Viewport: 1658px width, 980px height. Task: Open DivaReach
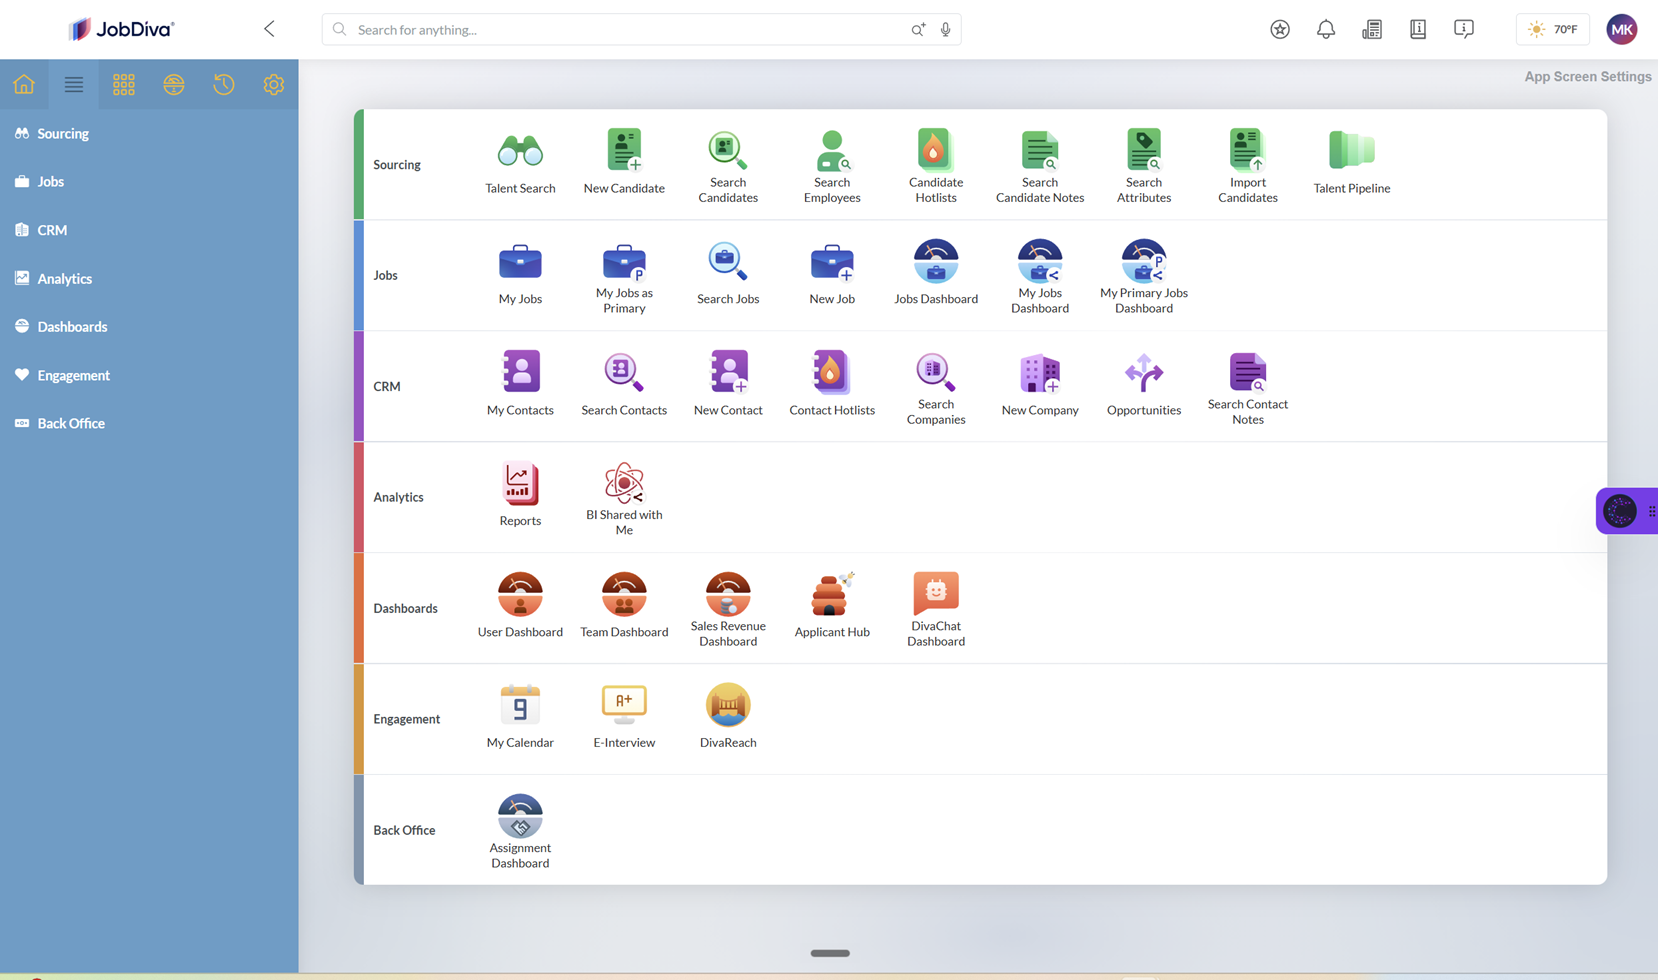coord(728,718)
